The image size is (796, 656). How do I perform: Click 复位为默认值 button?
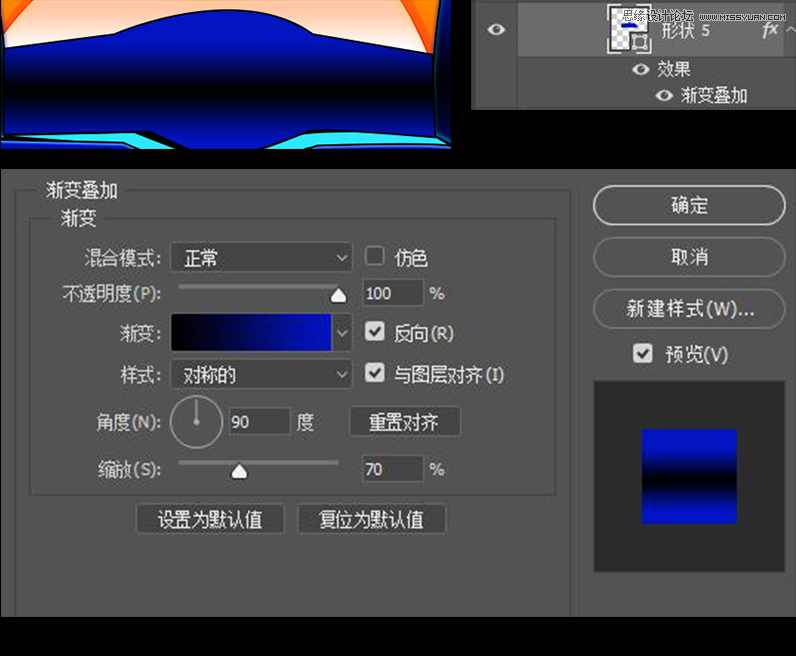pyautogui.click(x=371, y=519)
